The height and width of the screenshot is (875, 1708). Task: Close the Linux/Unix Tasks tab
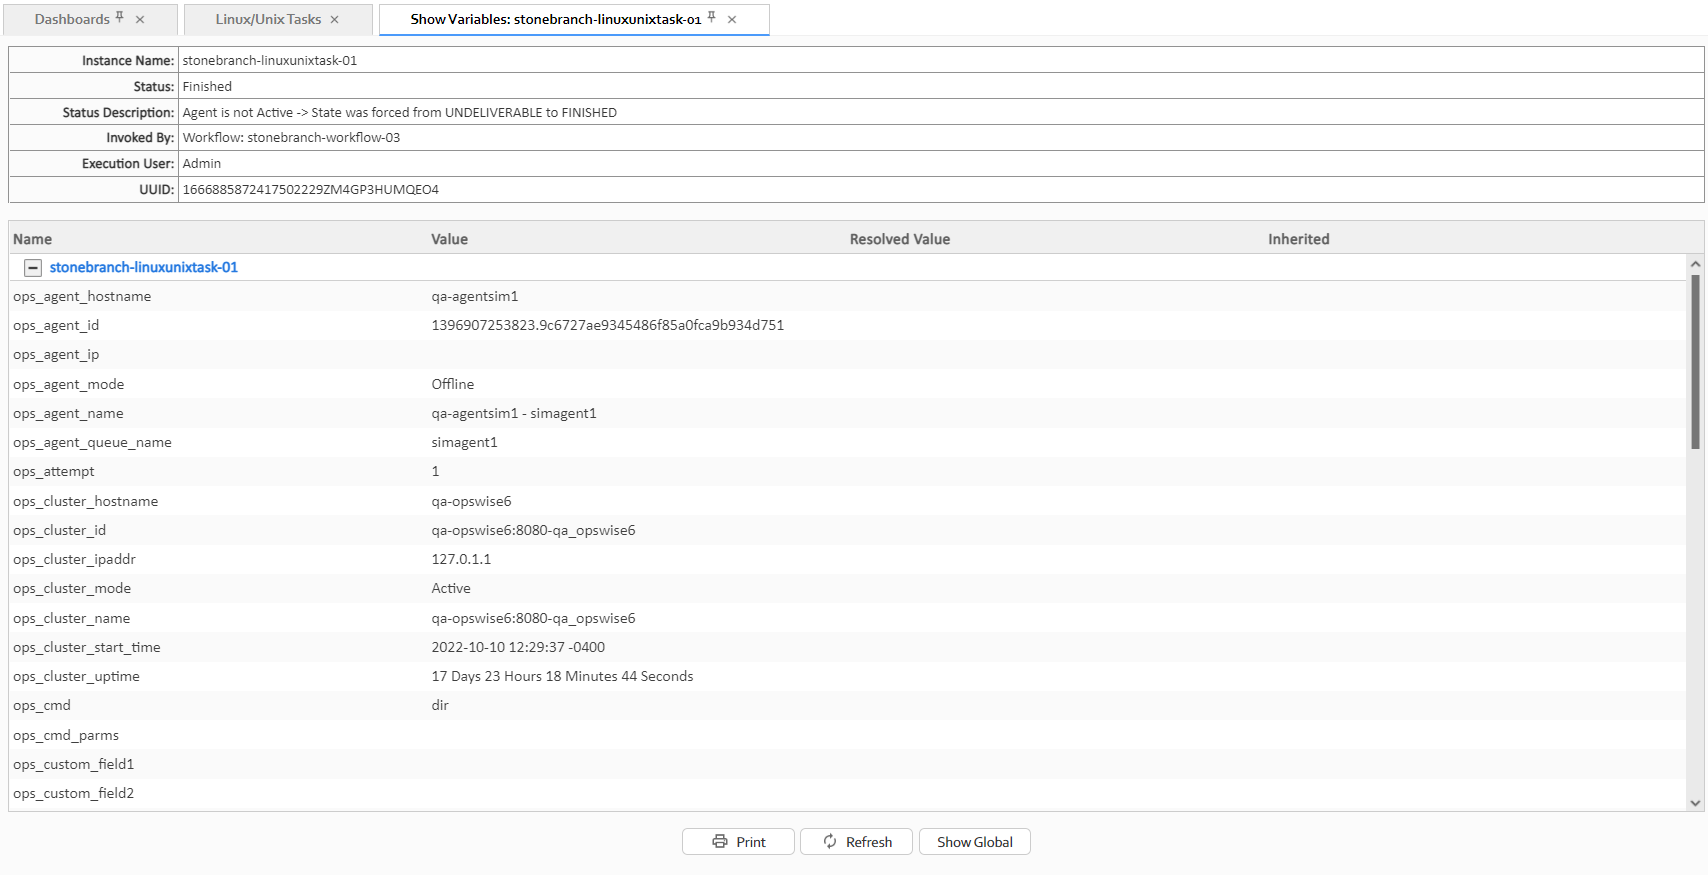pos(335,20)
